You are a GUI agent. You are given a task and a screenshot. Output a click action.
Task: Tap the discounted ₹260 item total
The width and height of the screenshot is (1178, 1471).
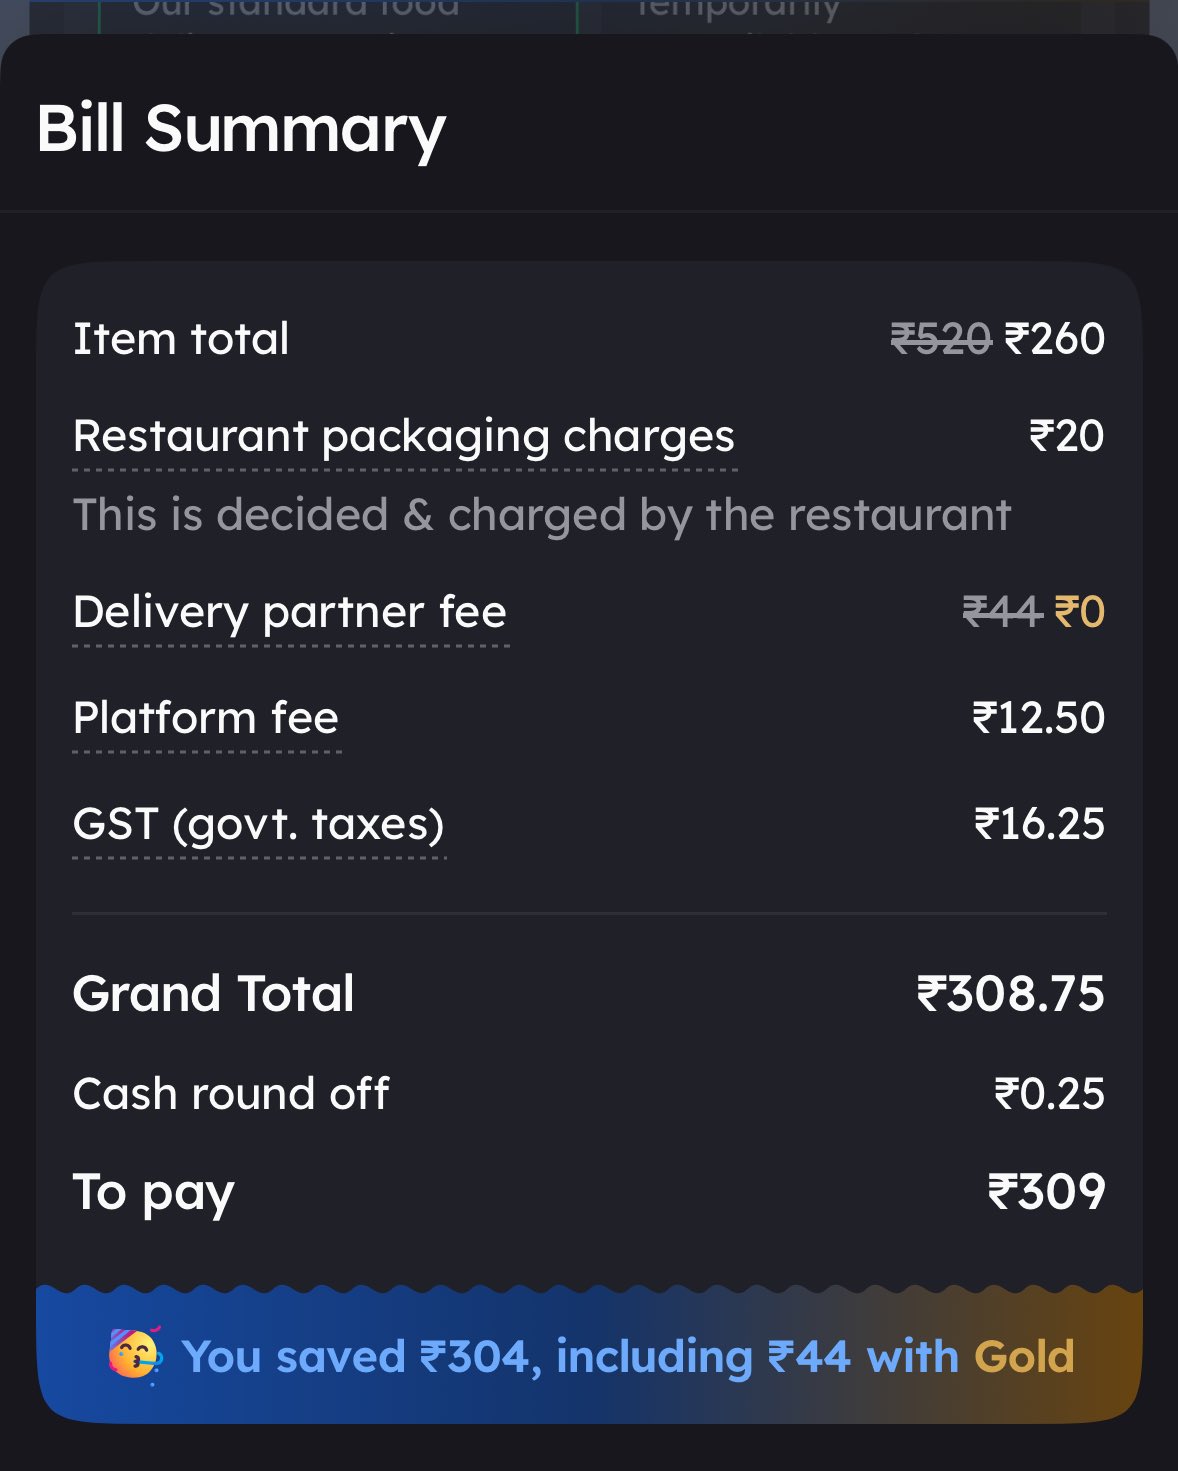(x=1055, y=339)
